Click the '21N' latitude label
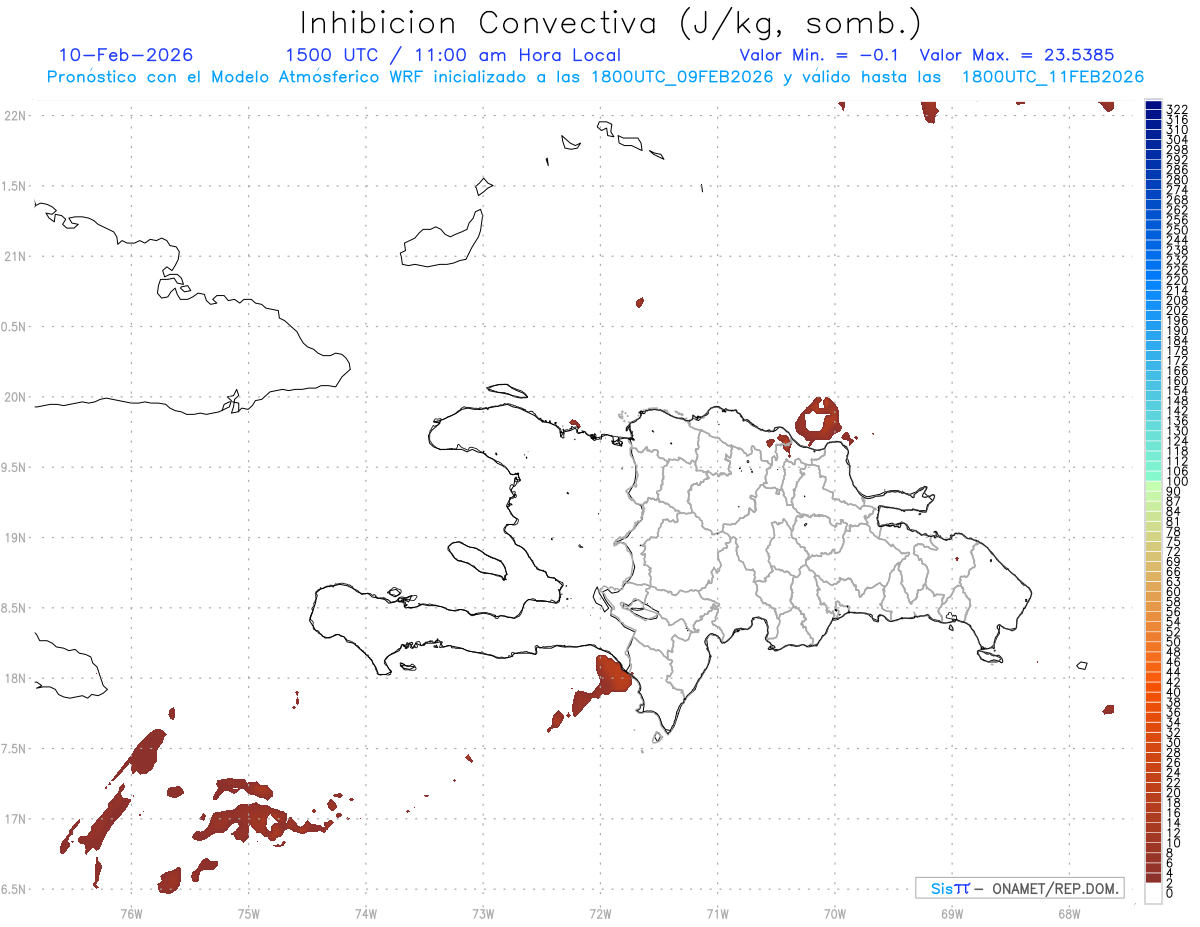1200x927 pixels. pyautogui.click(x=15, y=257)
